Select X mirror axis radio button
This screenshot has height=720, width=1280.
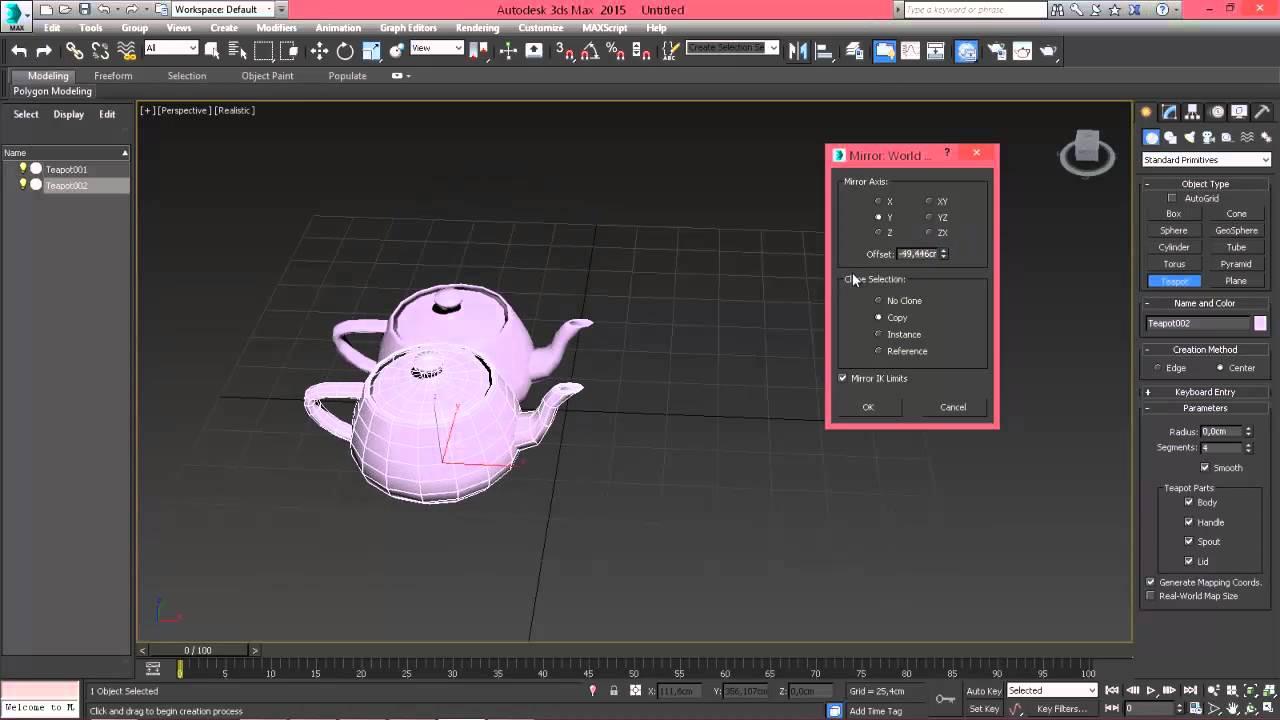pyautogui.click(x=879, y=202)
